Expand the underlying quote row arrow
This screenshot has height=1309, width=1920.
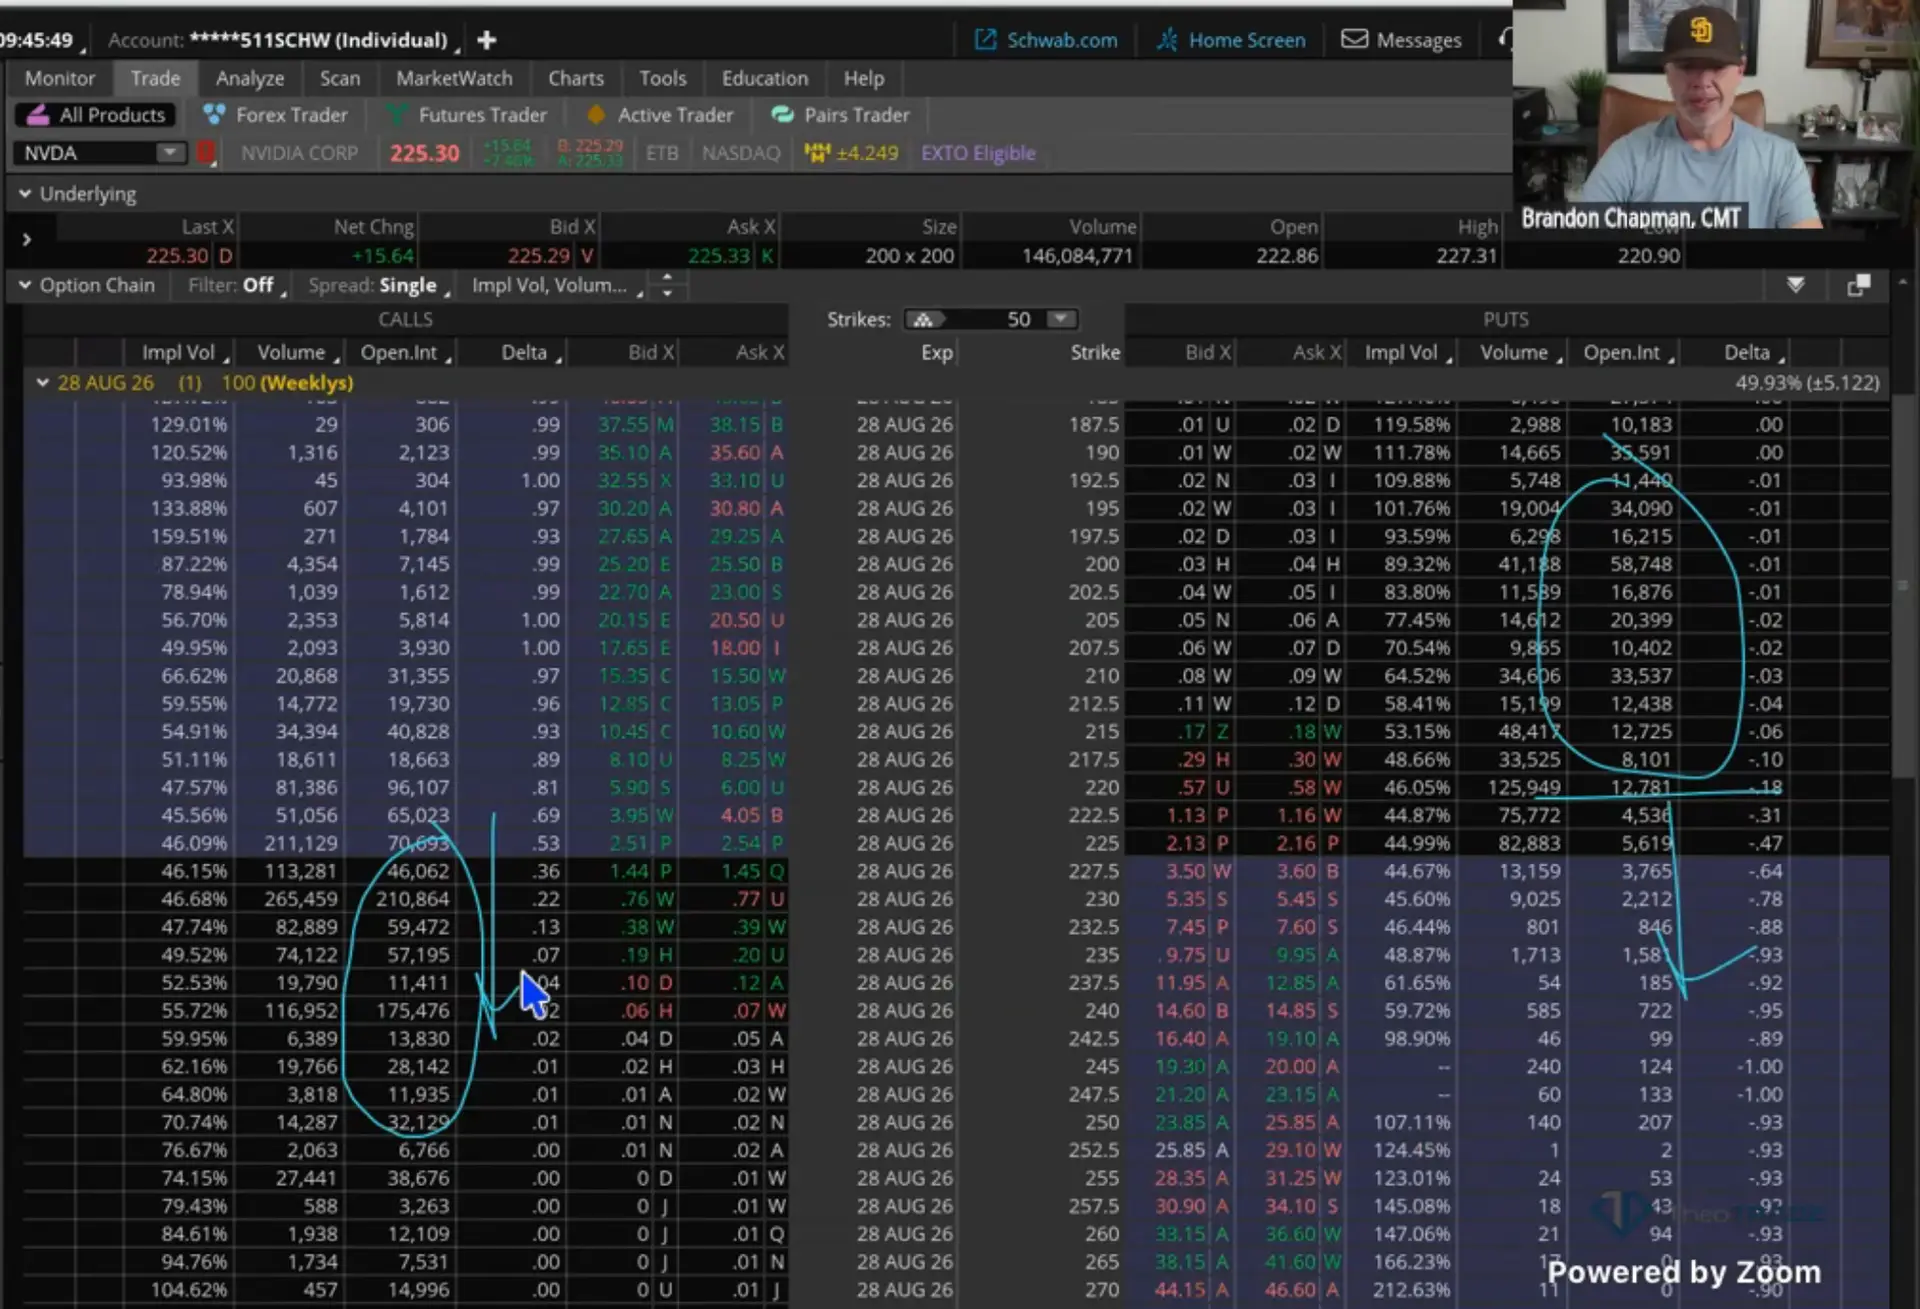click(27, 240)
